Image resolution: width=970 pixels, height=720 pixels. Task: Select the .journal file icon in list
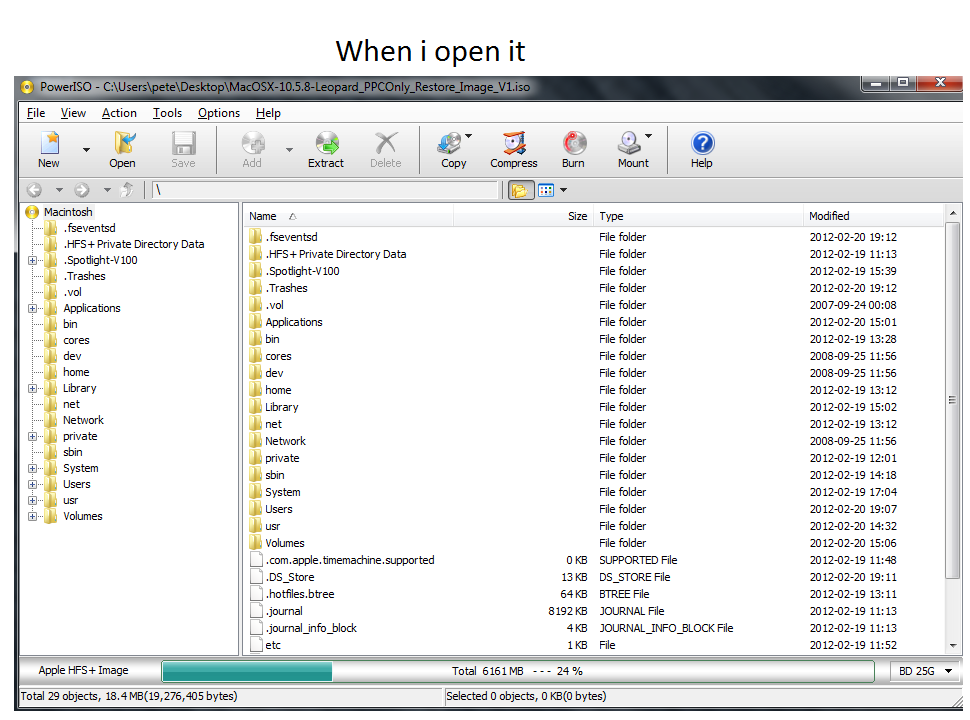(256, 611)
